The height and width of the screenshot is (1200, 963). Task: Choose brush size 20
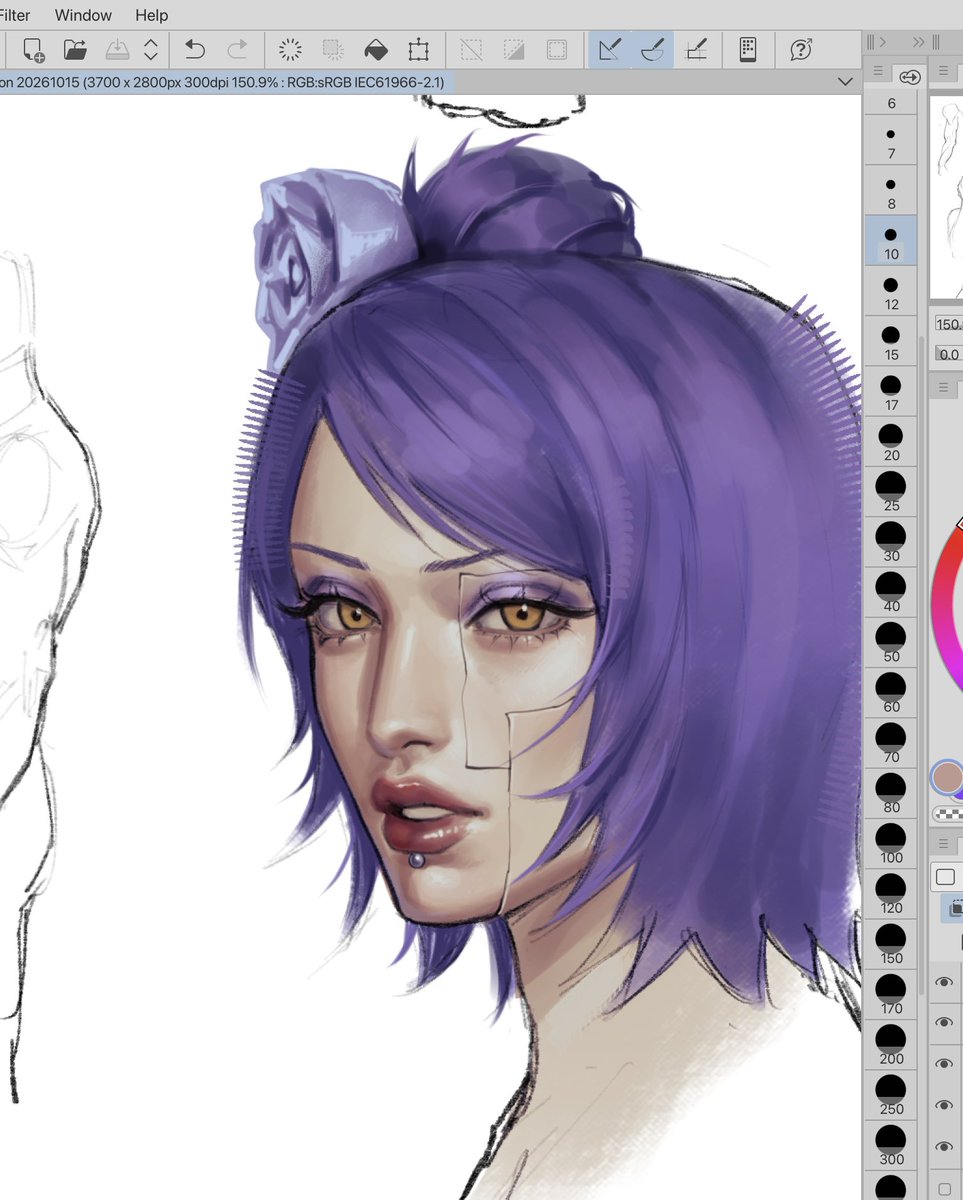(x=891, y=441)
